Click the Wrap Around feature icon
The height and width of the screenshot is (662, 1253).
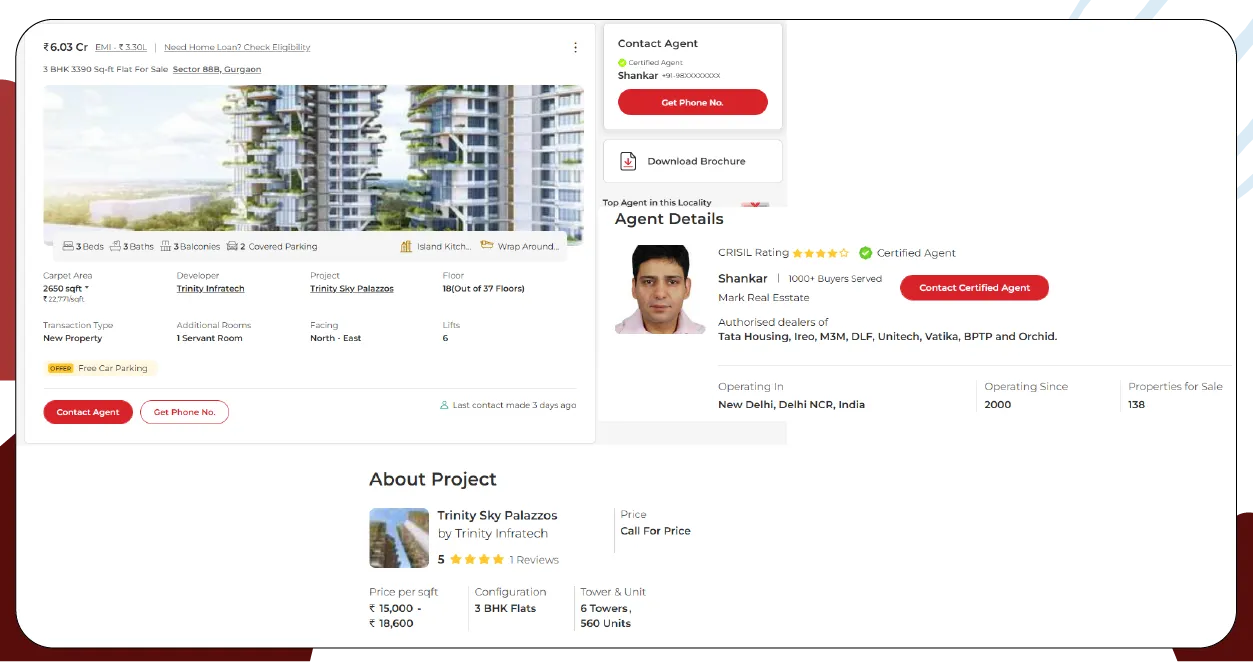tap(487, 245)
